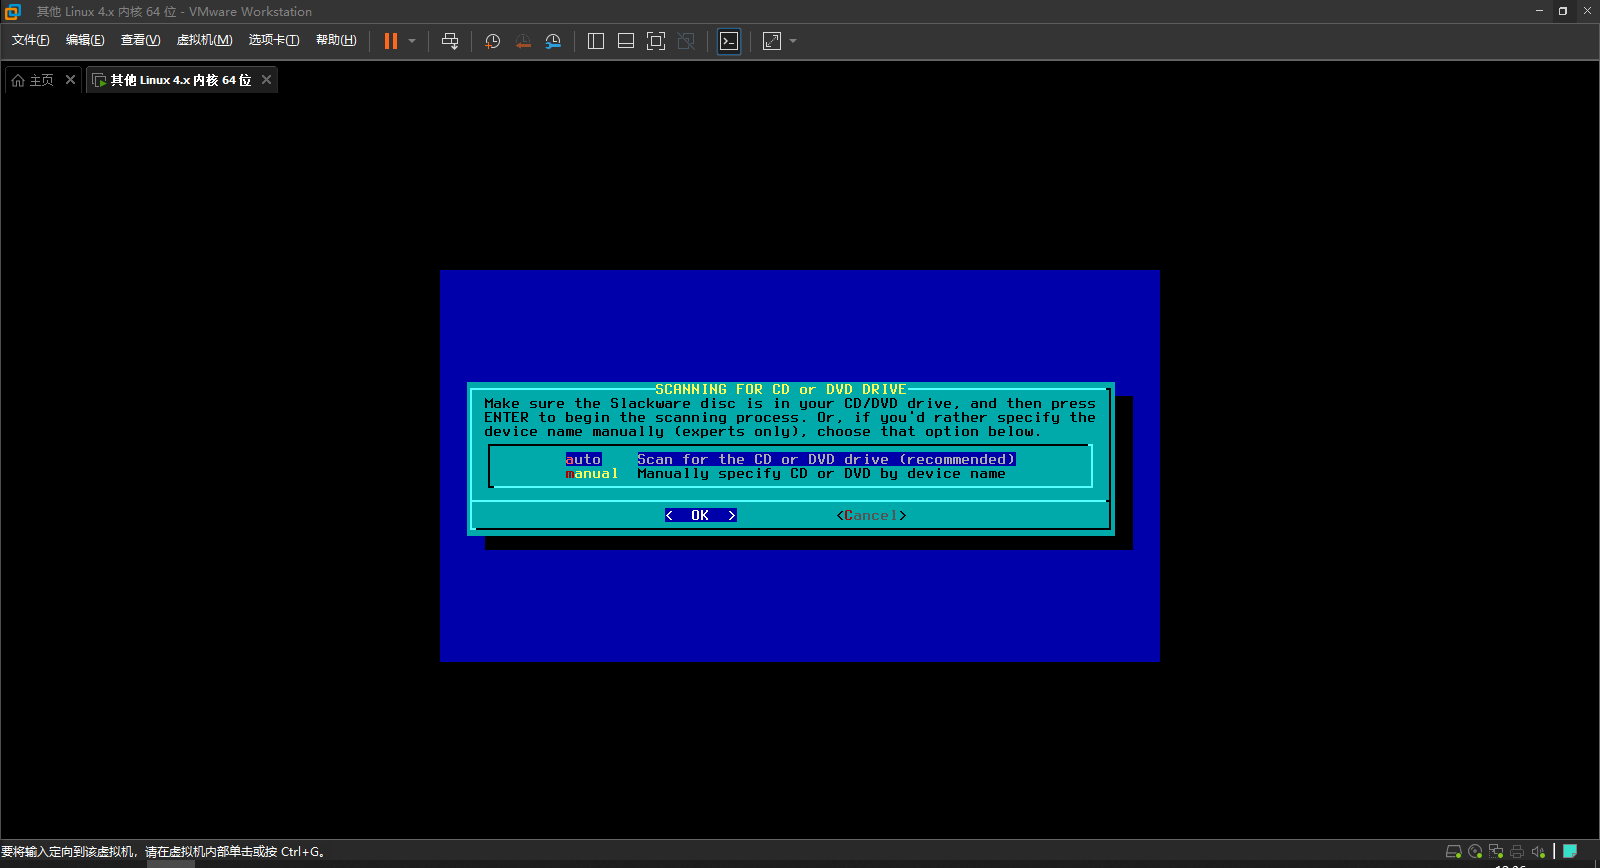Screen dimensions: 1600x868
Task: Toggle the console view icon
Action: [729, 41]
